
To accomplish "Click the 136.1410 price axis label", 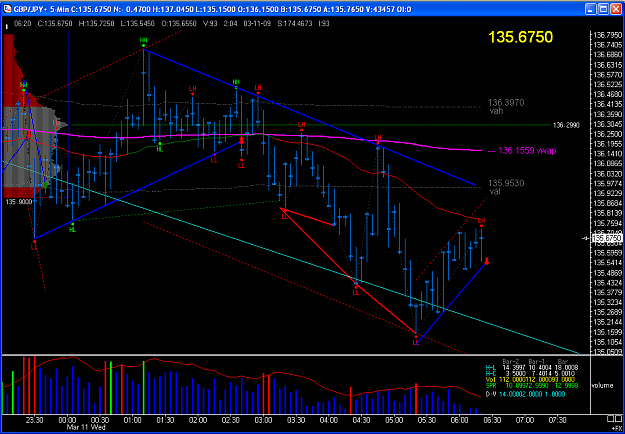I will 607,153.
